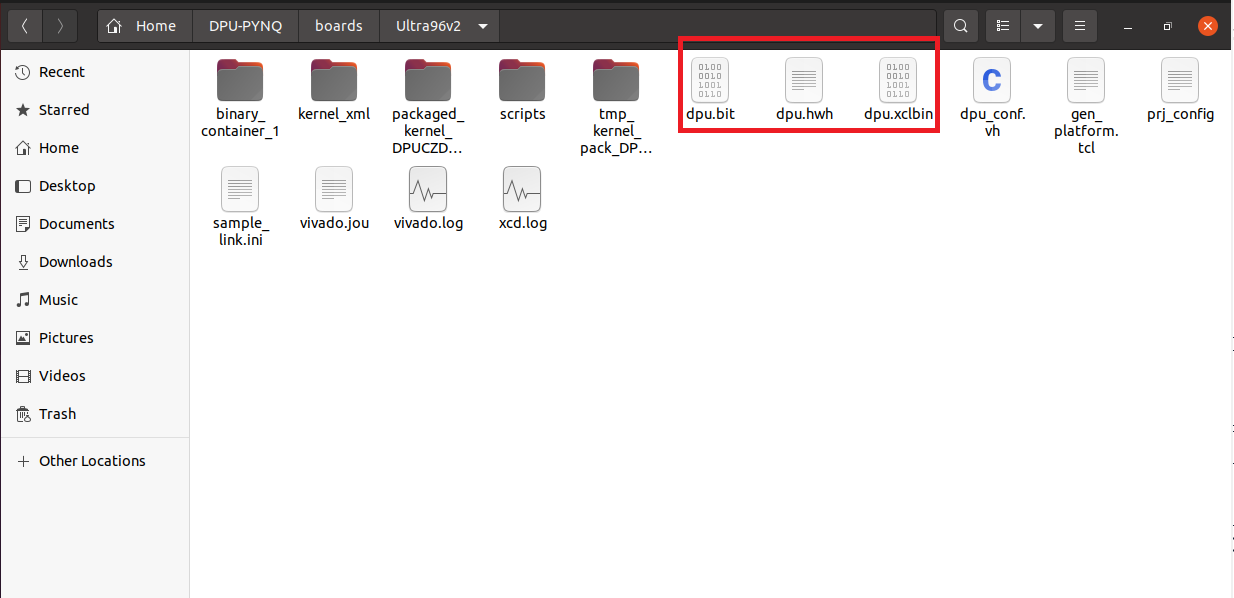Image resolution: width=1234 pixels, height=598 pixels.
Task: Click the Music note icon in sidebar
Action: pyautogui.click(x=23, y=300)
